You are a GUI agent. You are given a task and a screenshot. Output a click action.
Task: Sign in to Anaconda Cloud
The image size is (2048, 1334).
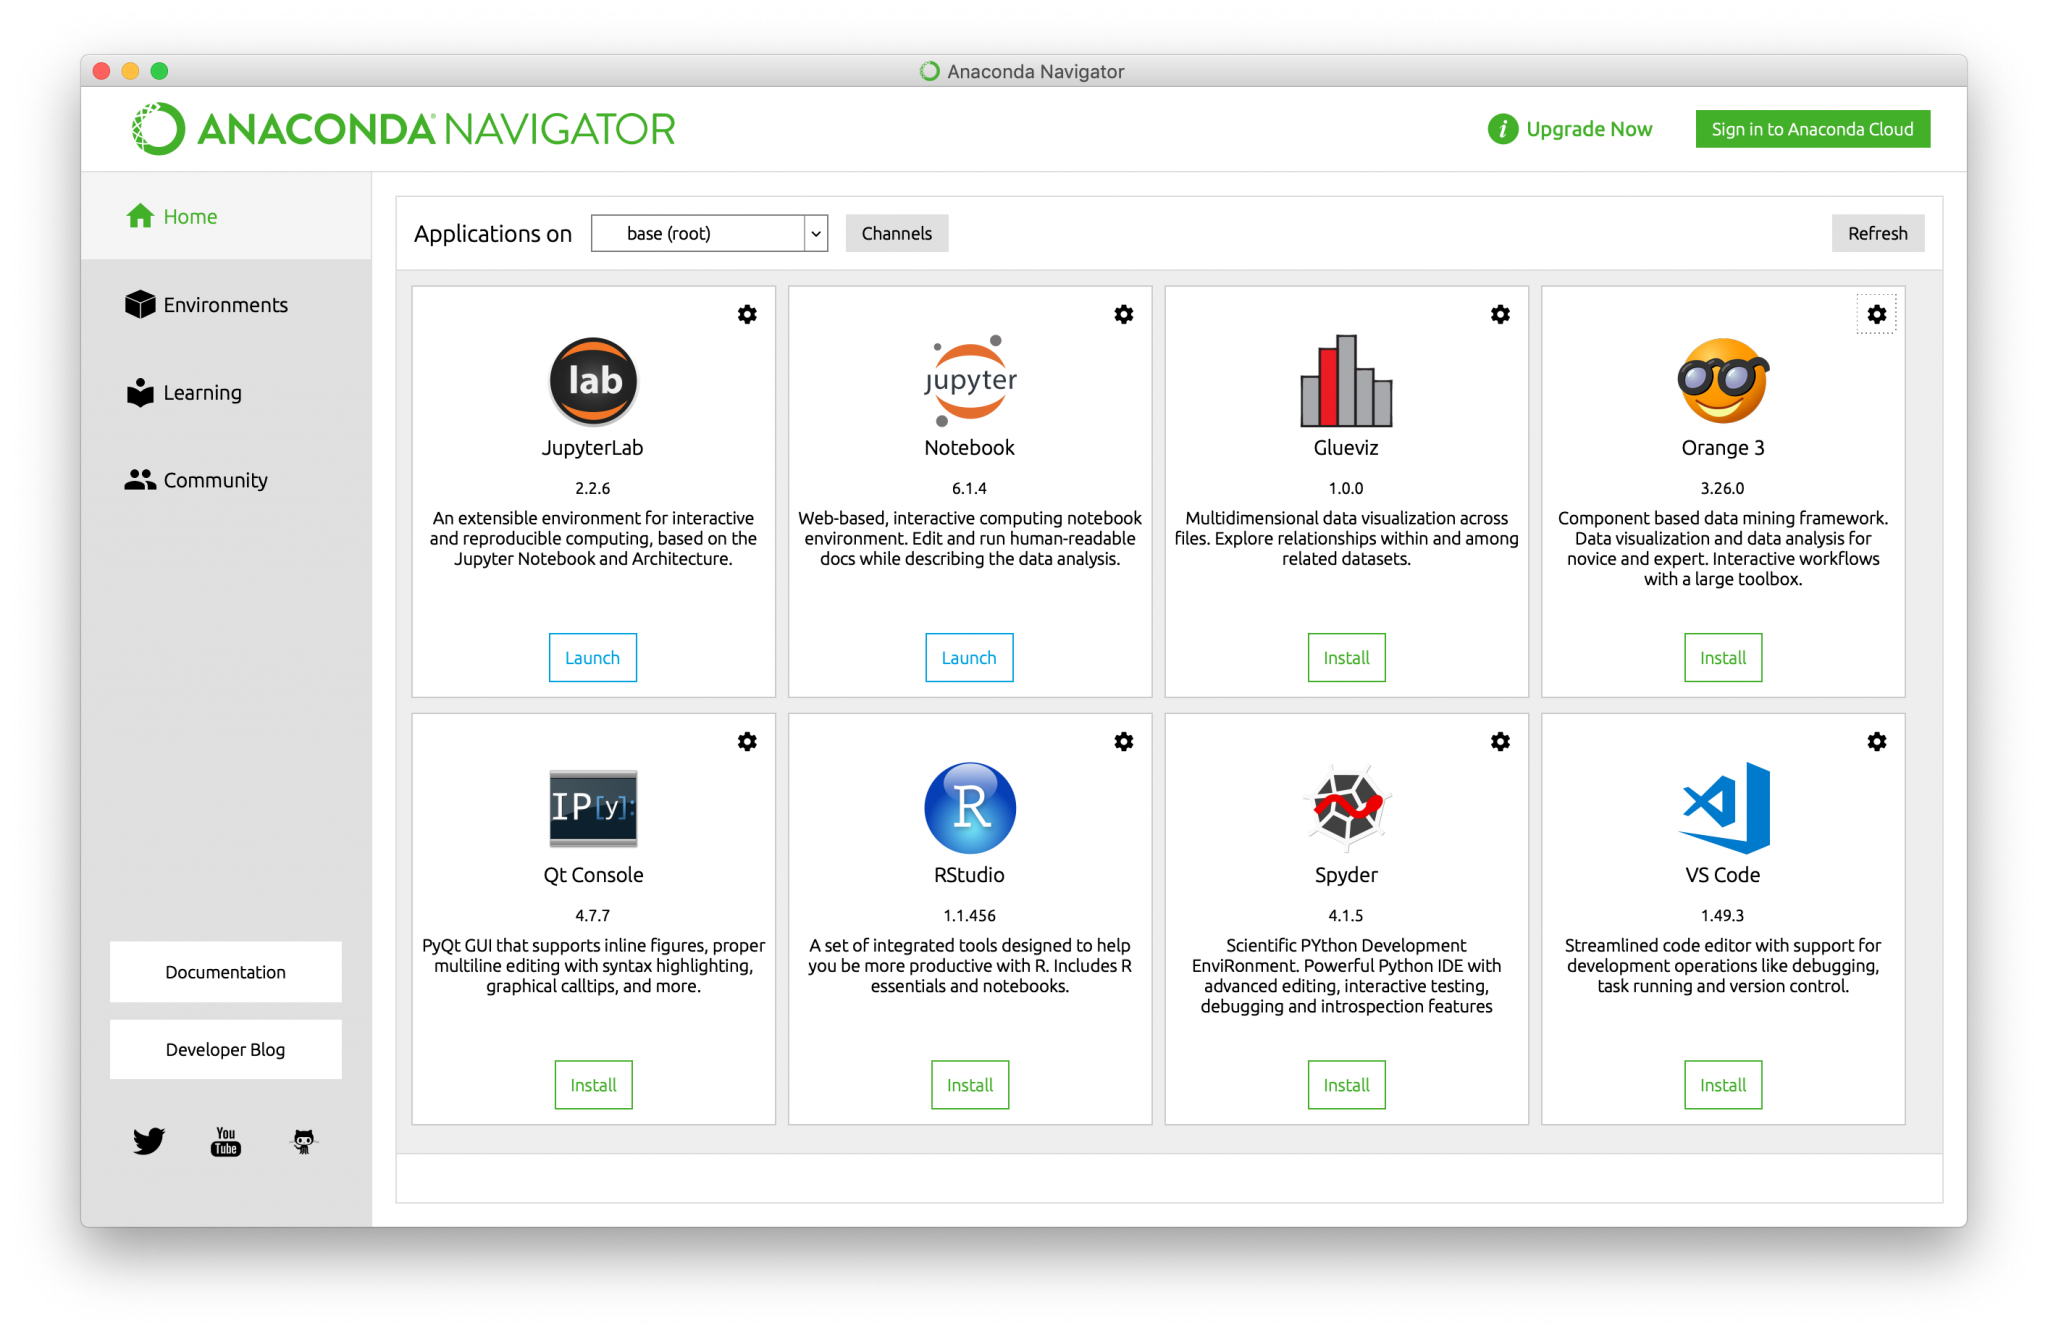1813,129
